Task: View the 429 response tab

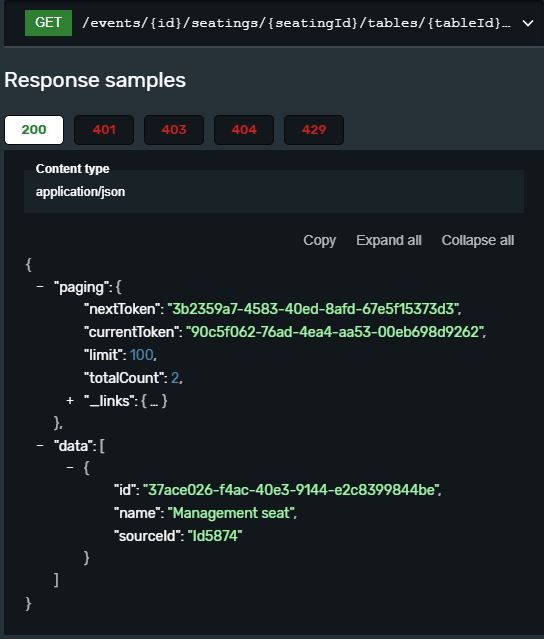Action: (x=314, y=130)
